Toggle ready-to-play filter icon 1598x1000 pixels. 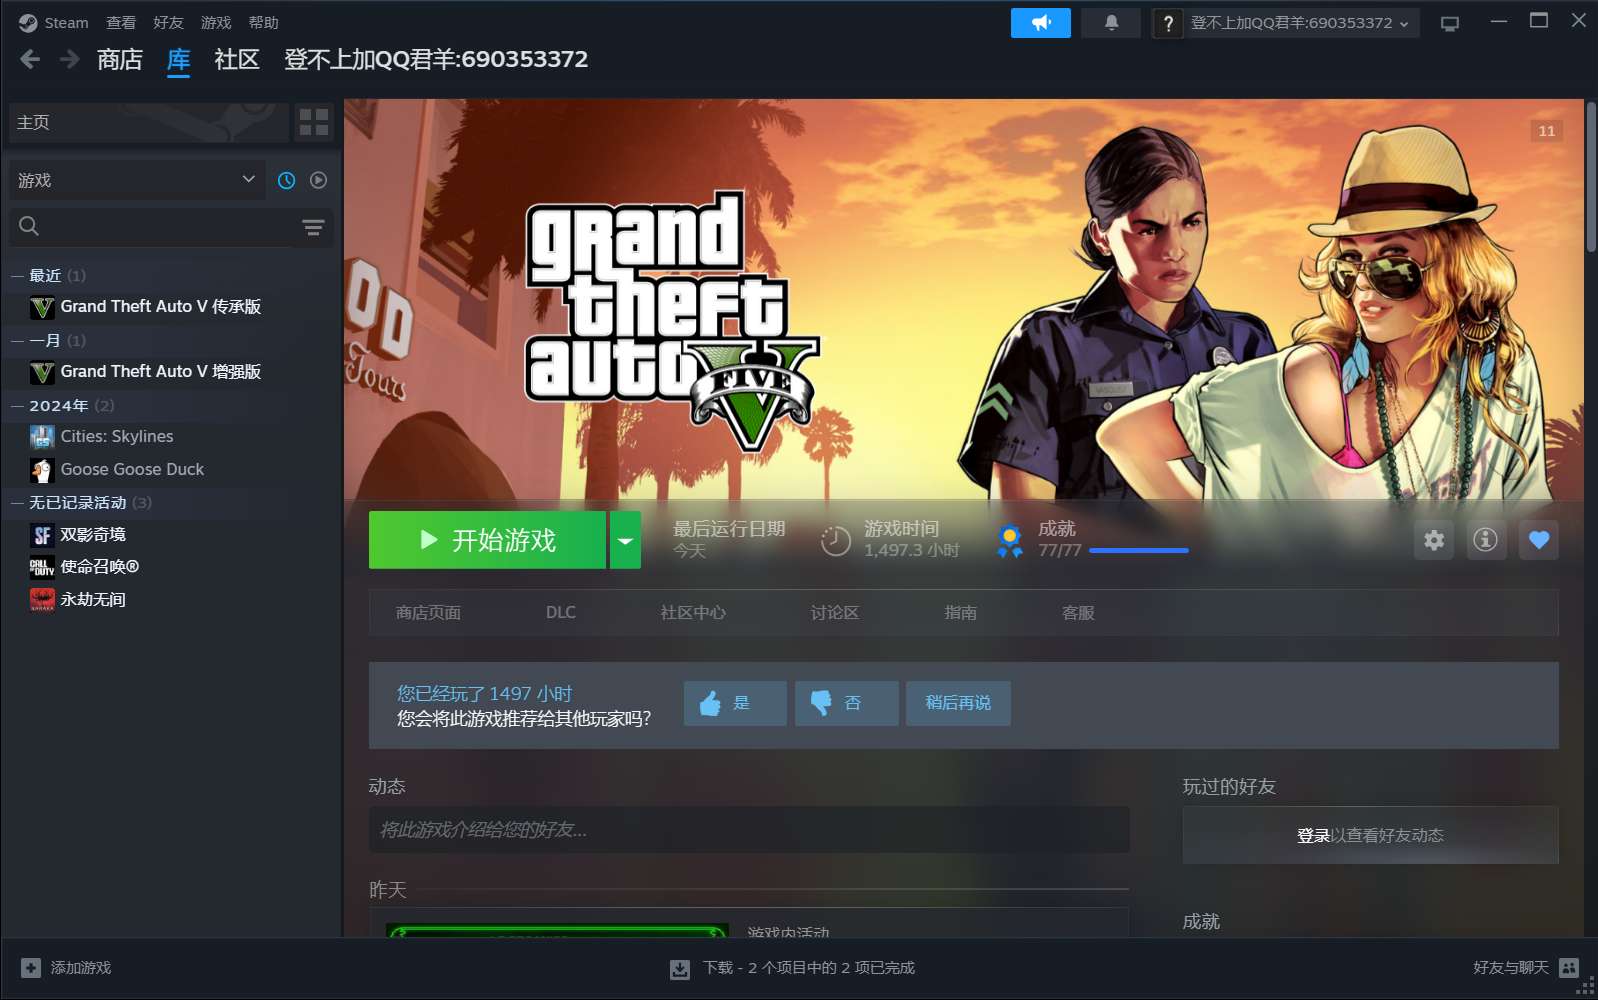pos(318,180)
